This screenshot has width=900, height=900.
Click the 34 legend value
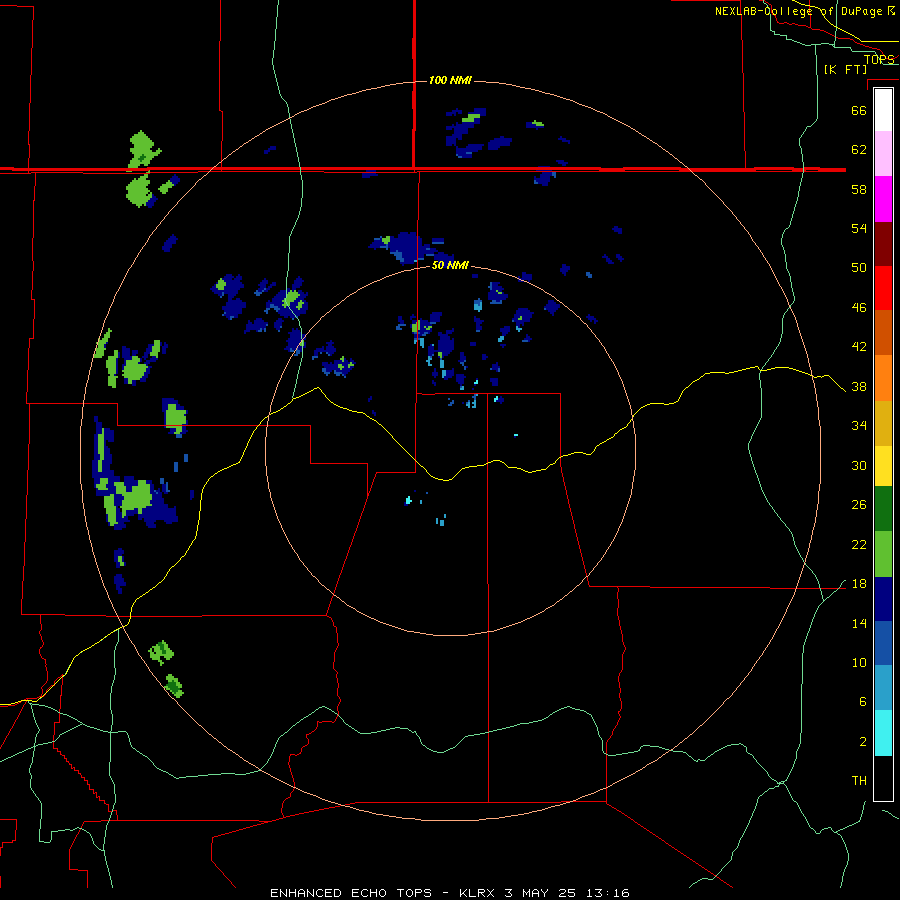(x=859, y=426)
